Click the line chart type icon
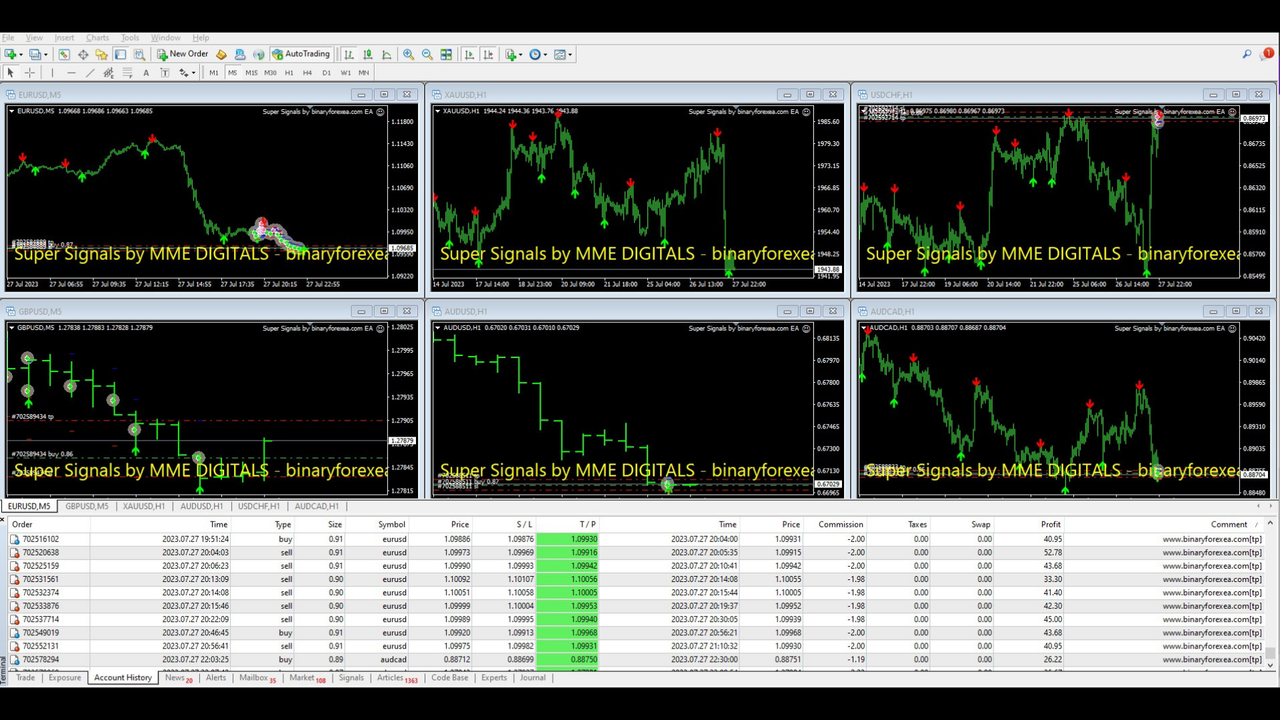The height and width of the screenshot is (720, 1280). 386,54
